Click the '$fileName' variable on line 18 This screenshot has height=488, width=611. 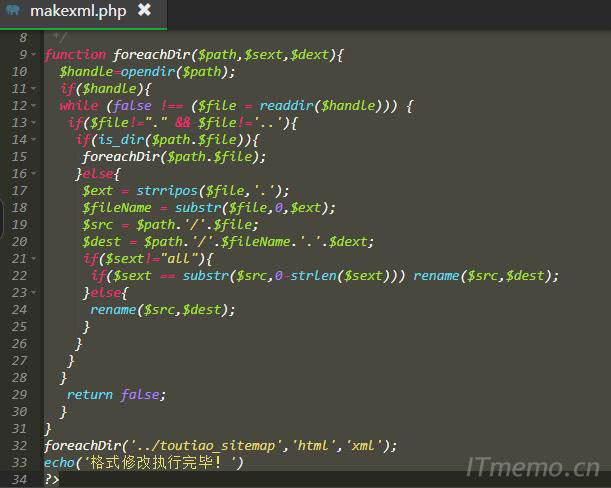[117, 208]
